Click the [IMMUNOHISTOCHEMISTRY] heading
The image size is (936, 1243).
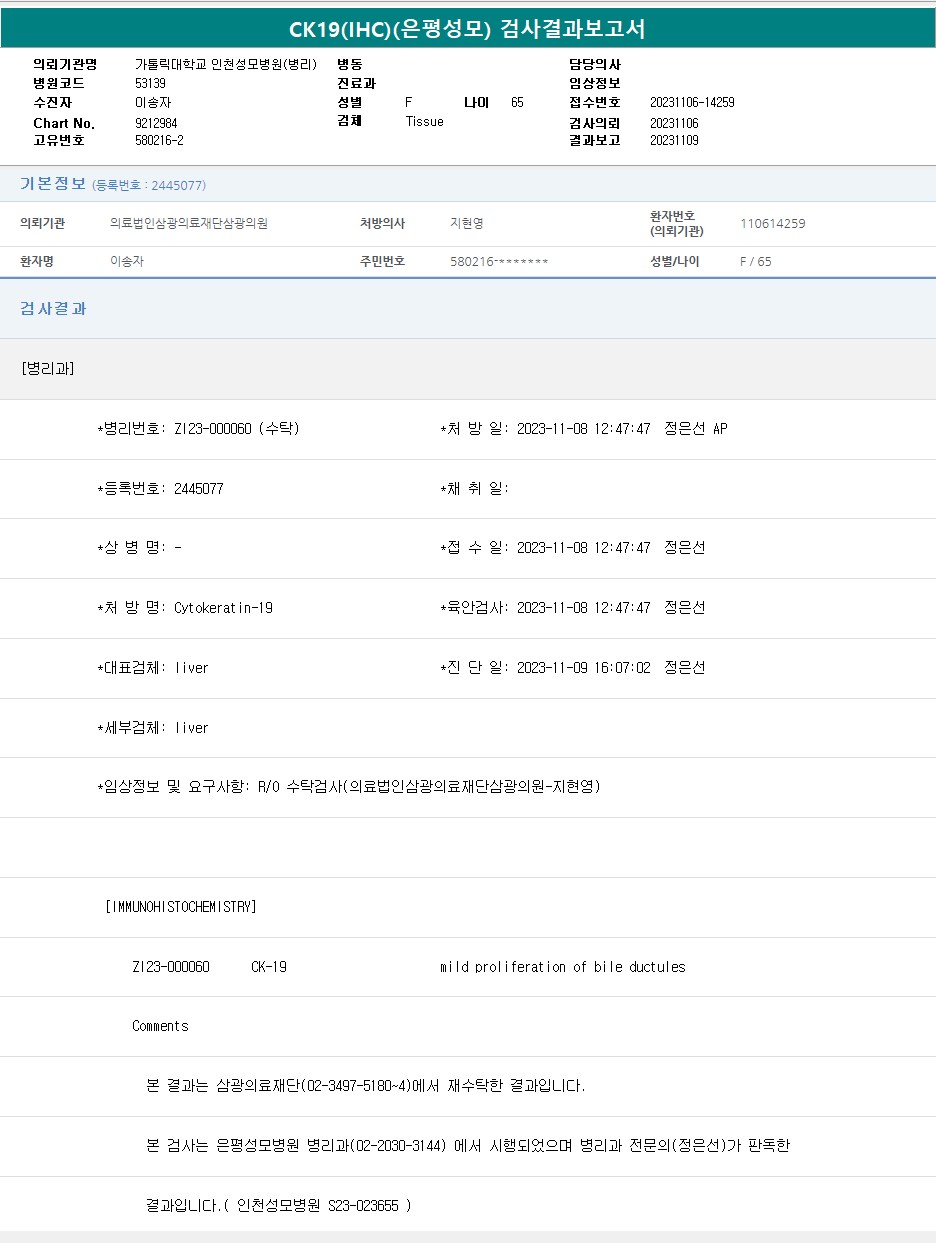(x=181, y=907)
